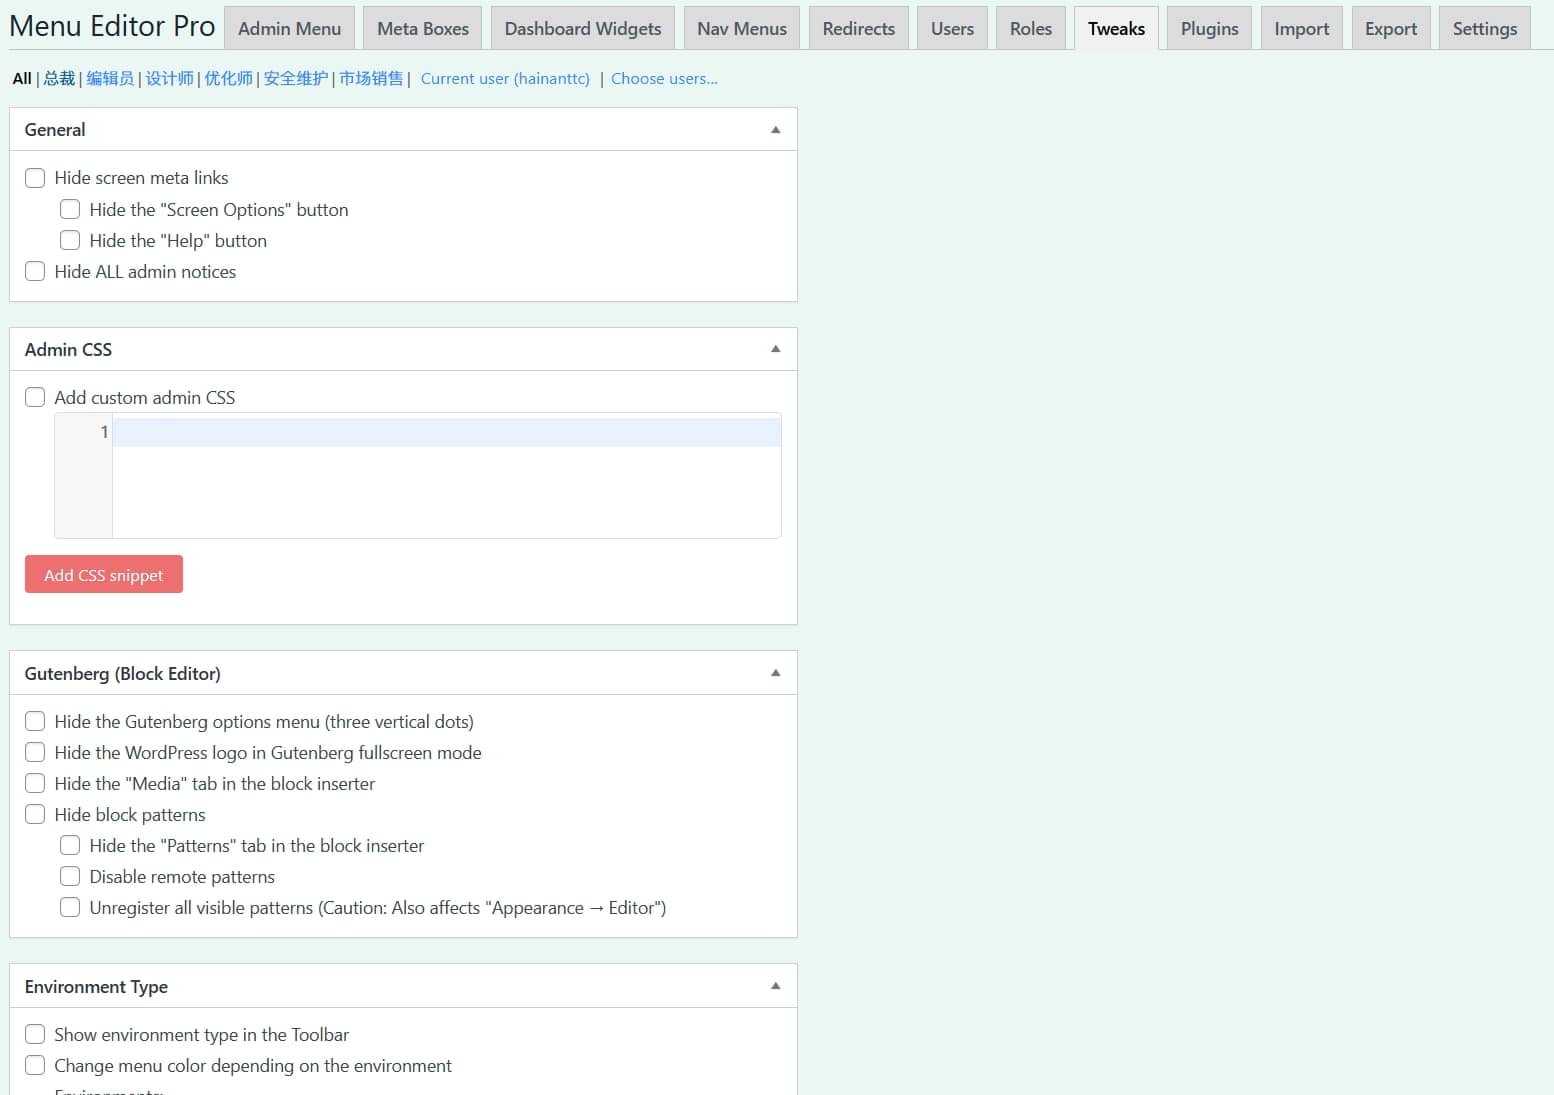Collapse the Admin CSS panel
This screenshot has width=1554, height=1095.
pyautogui.click(x=775, y=349)
